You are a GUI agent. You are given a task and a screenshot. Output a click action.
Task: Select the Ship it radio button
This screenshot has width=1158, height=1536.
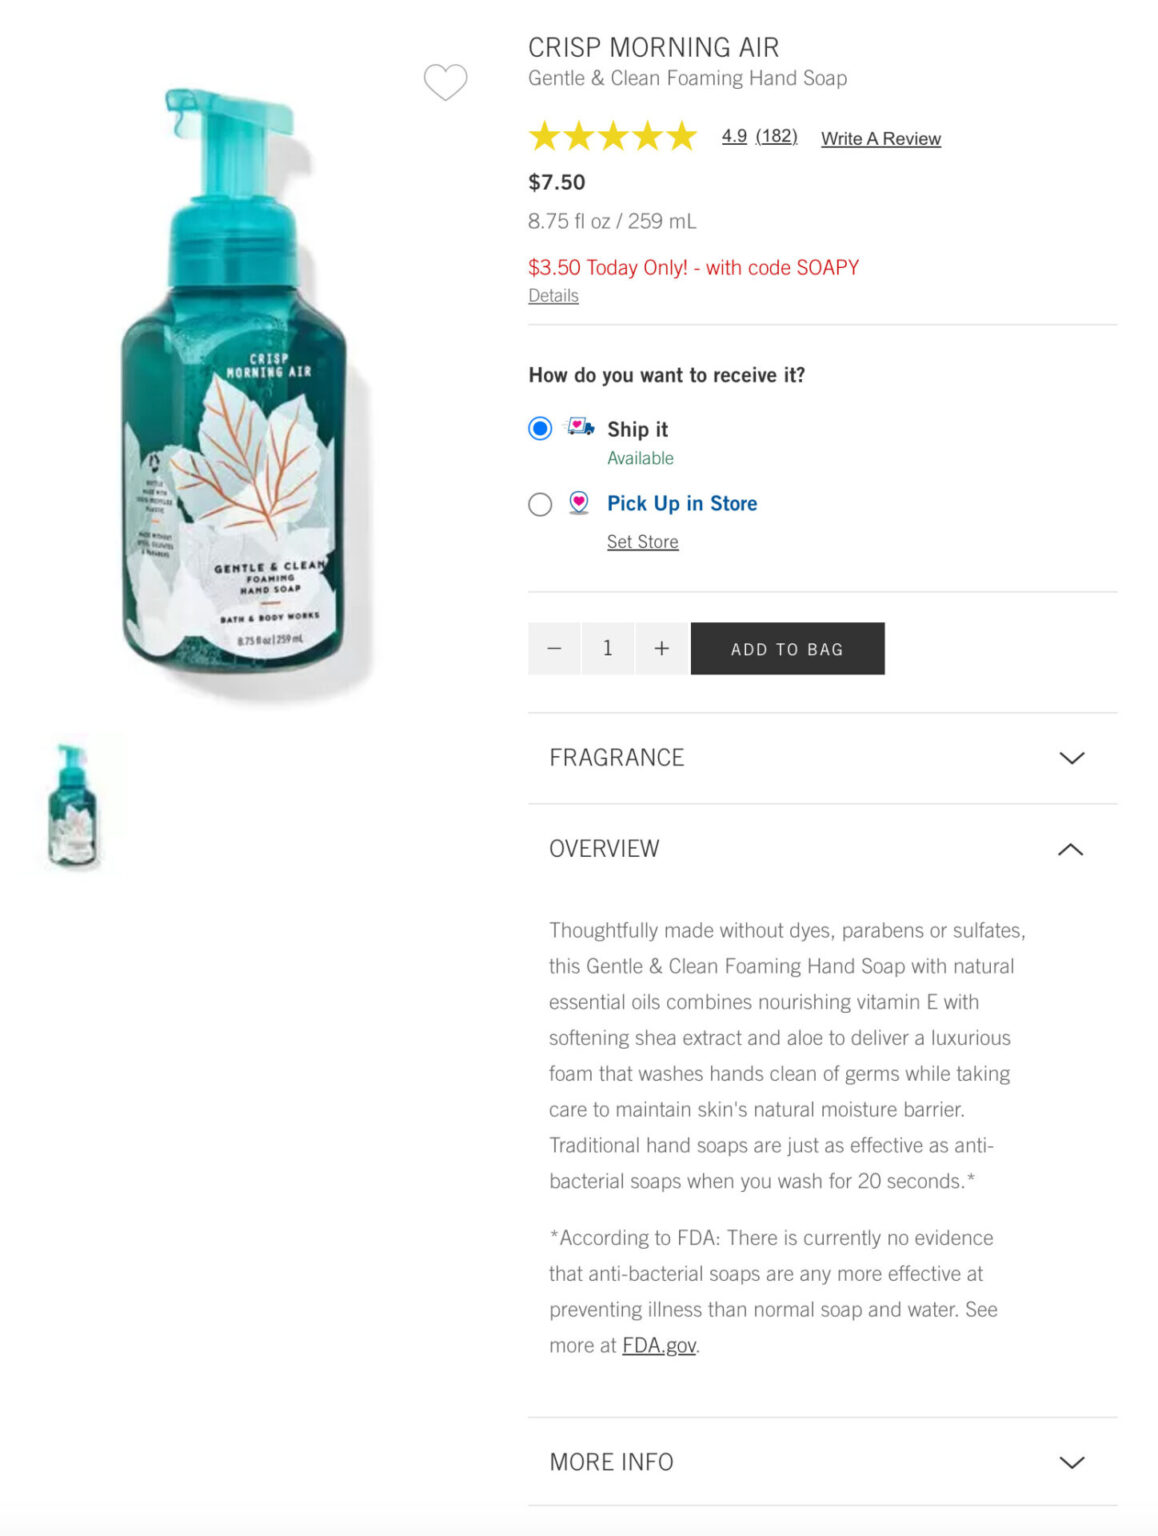click(x=540, y=429)
